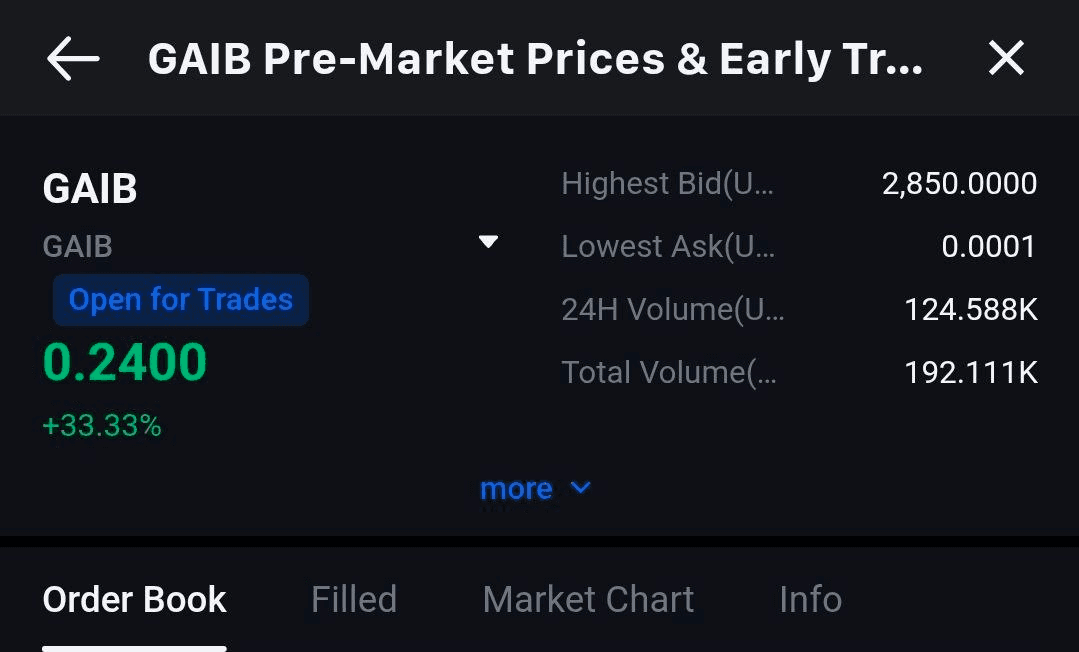Tap the back arrow icon
The height and width of the screenshot is (652, 1079).
(x=73, y=59)
